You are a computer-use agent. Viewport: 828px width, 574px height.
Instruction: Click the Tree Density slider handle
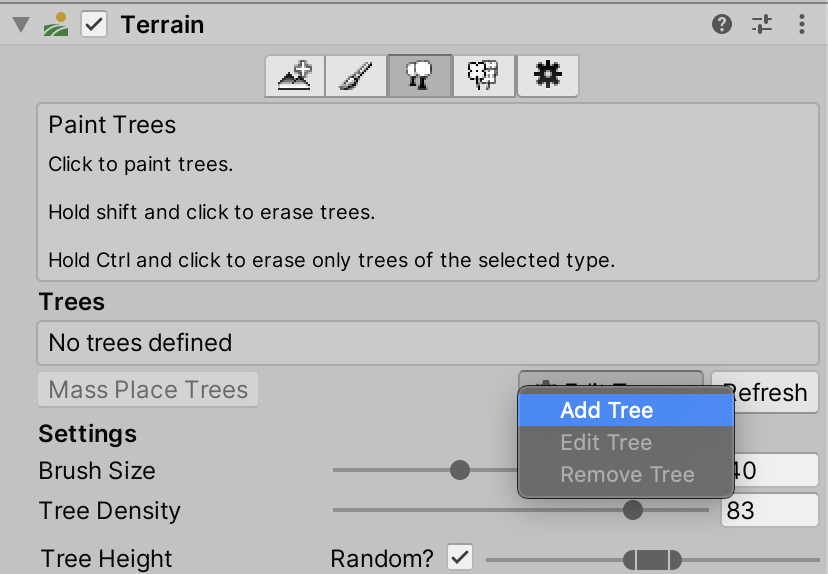[633, 510]
